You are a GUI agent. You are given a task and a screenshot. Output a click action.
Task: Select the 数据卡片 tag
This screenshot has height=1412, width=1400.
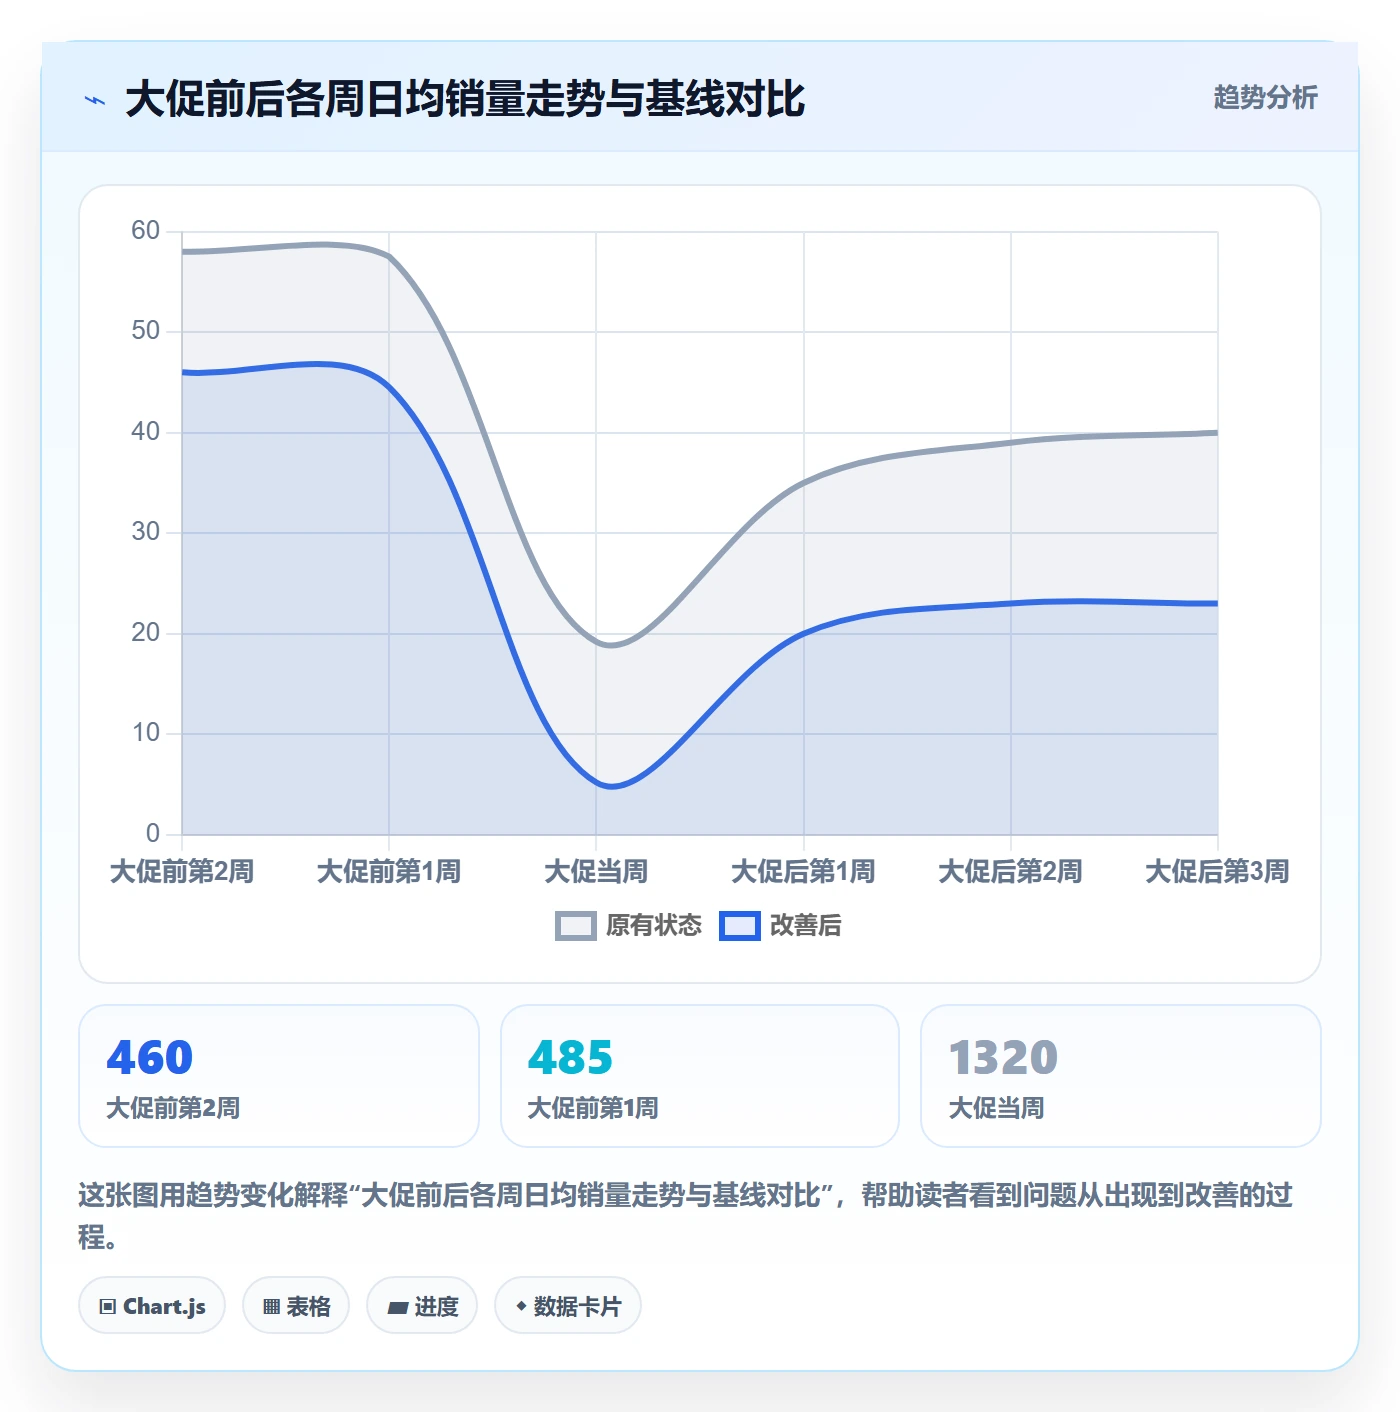pos(568,1306)
